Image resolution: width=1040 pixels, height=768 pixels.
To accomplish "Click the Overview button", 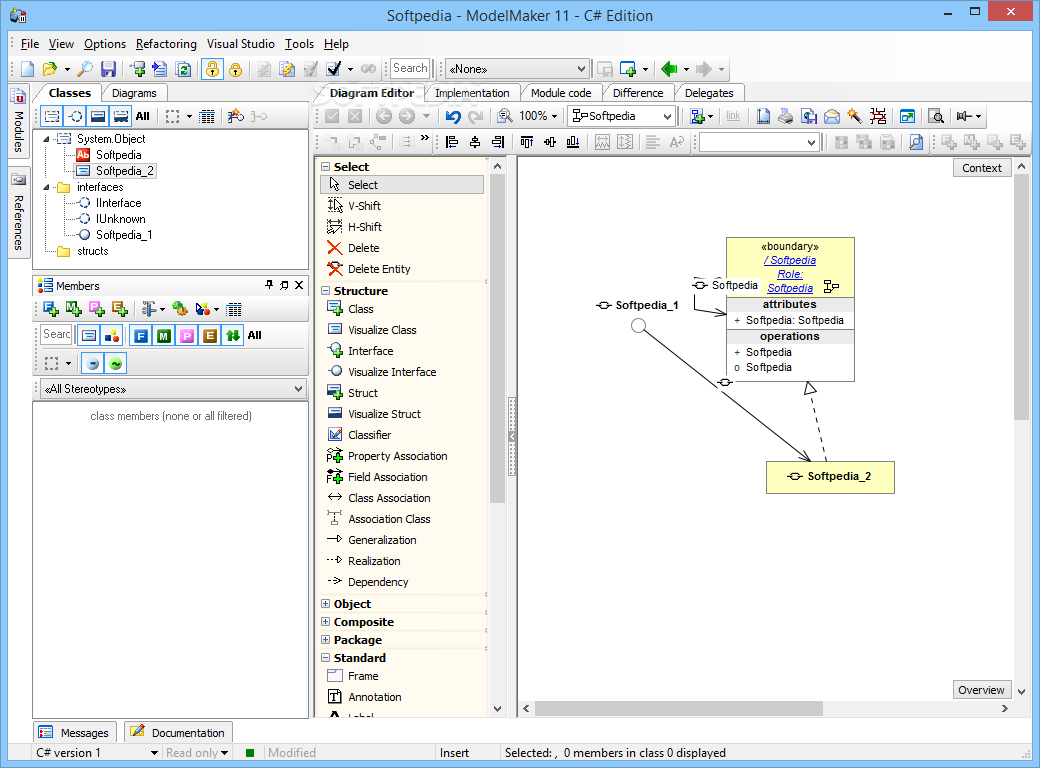I will coord(982,690).
